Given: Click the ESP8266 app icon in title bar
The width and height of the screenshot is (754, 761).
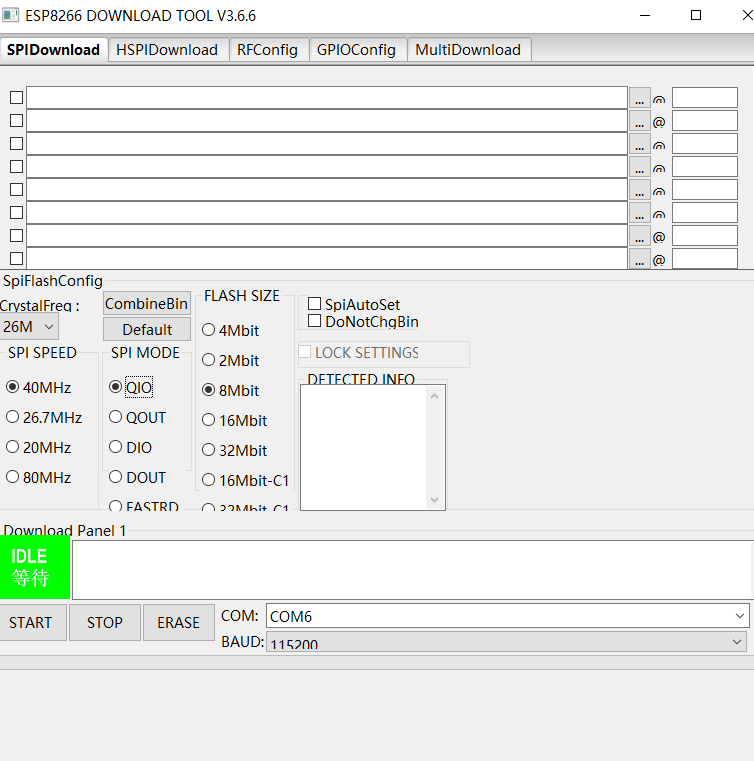Looking at the screenshot, I should 10,15.
